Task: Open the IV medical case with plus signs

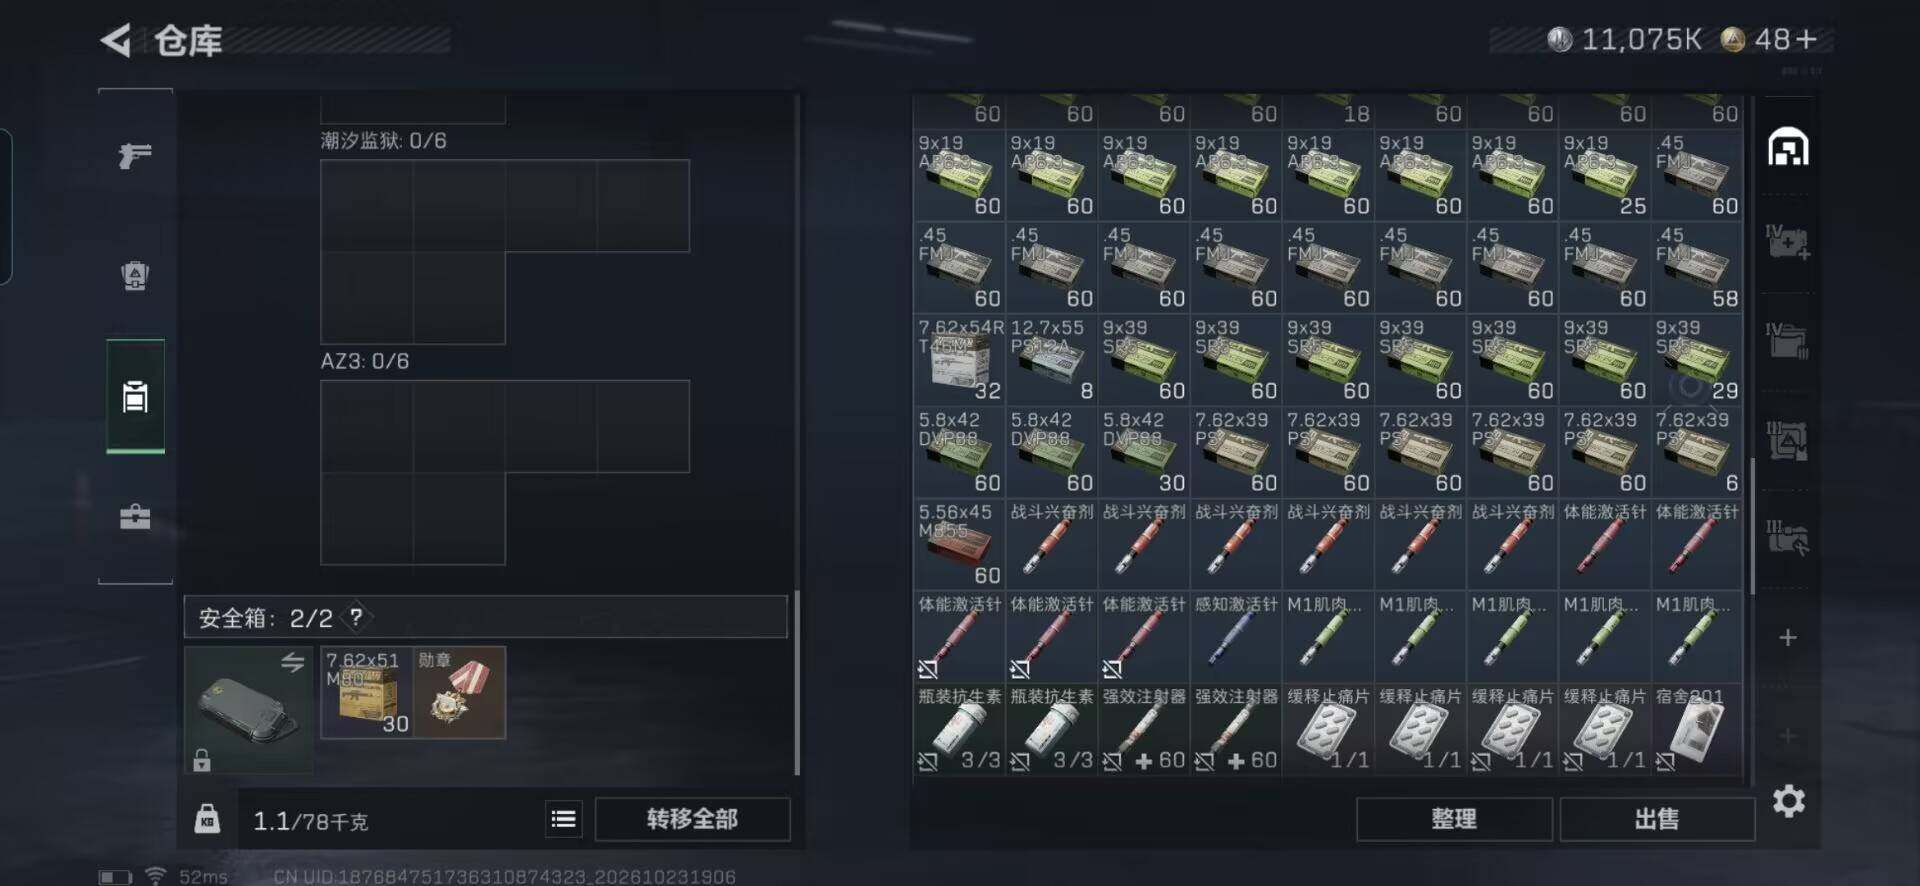Action: [1788, 242]
